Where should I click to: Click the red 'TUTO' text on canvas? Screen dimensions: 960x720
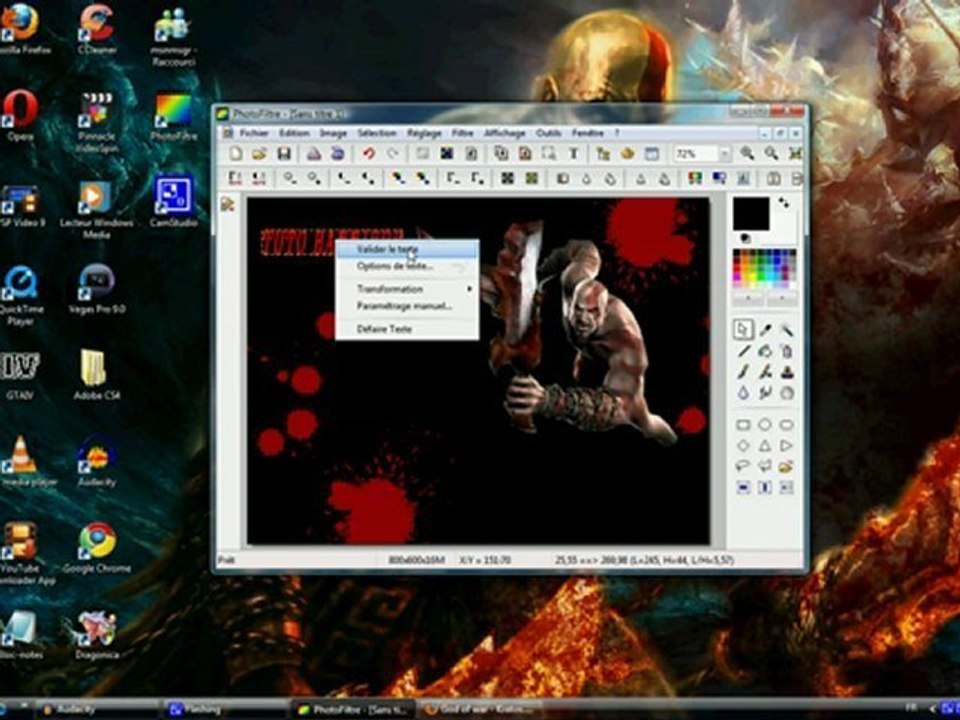(283, 243)
